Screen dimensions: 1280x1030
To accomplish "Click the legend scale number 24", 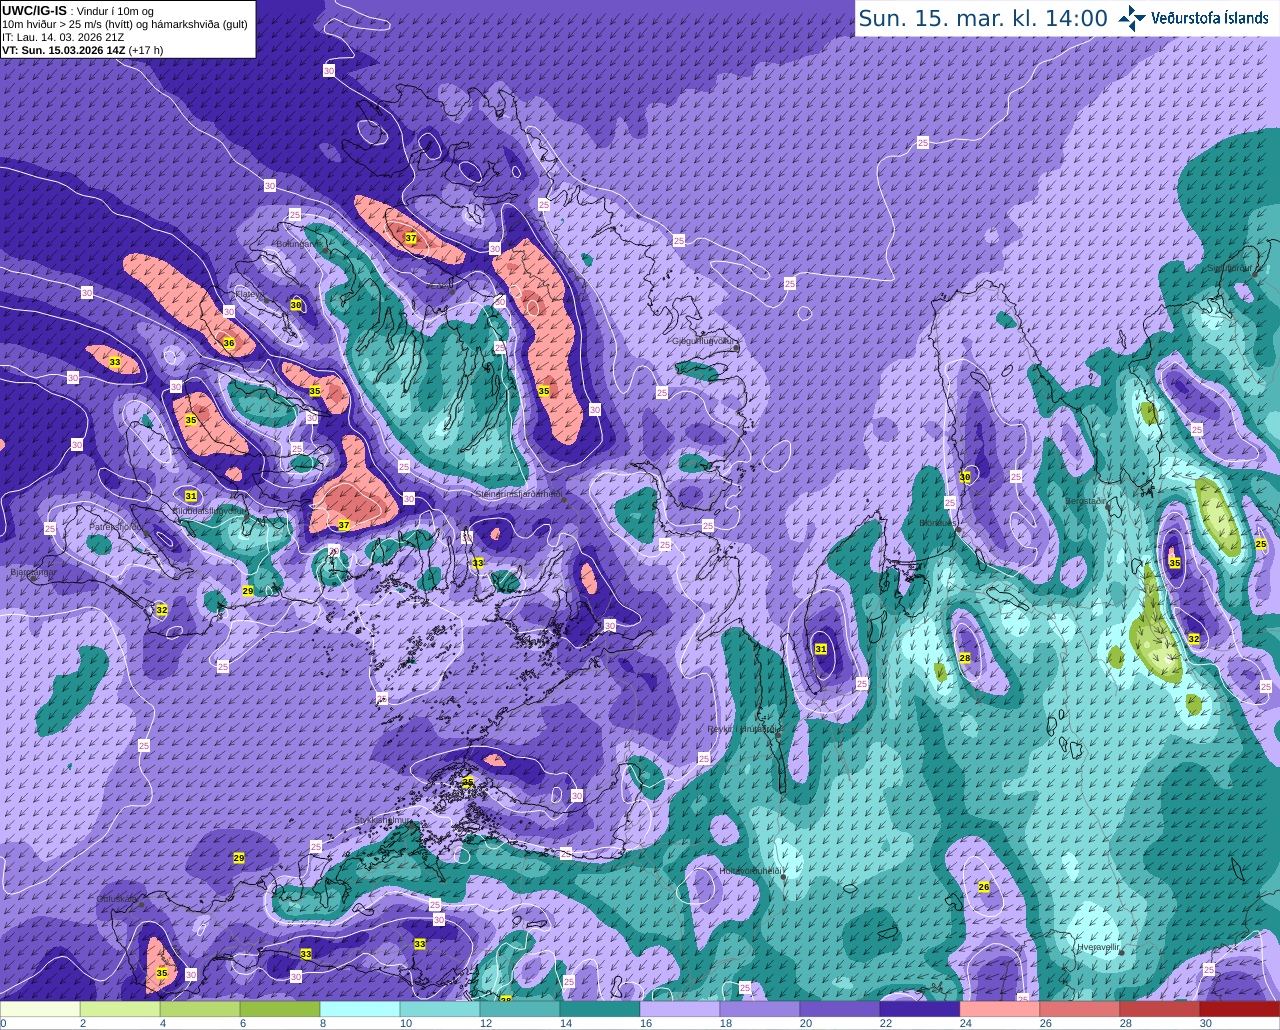I will [965, 1023].
